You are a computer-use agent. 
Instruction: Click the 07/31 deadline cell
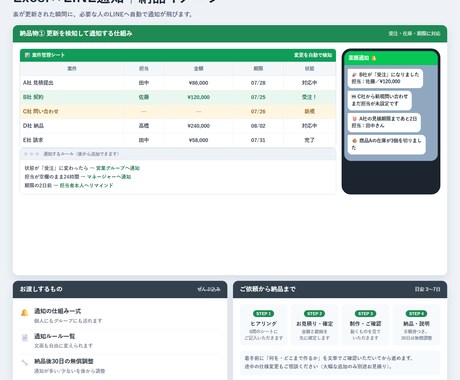pos(258,140)
